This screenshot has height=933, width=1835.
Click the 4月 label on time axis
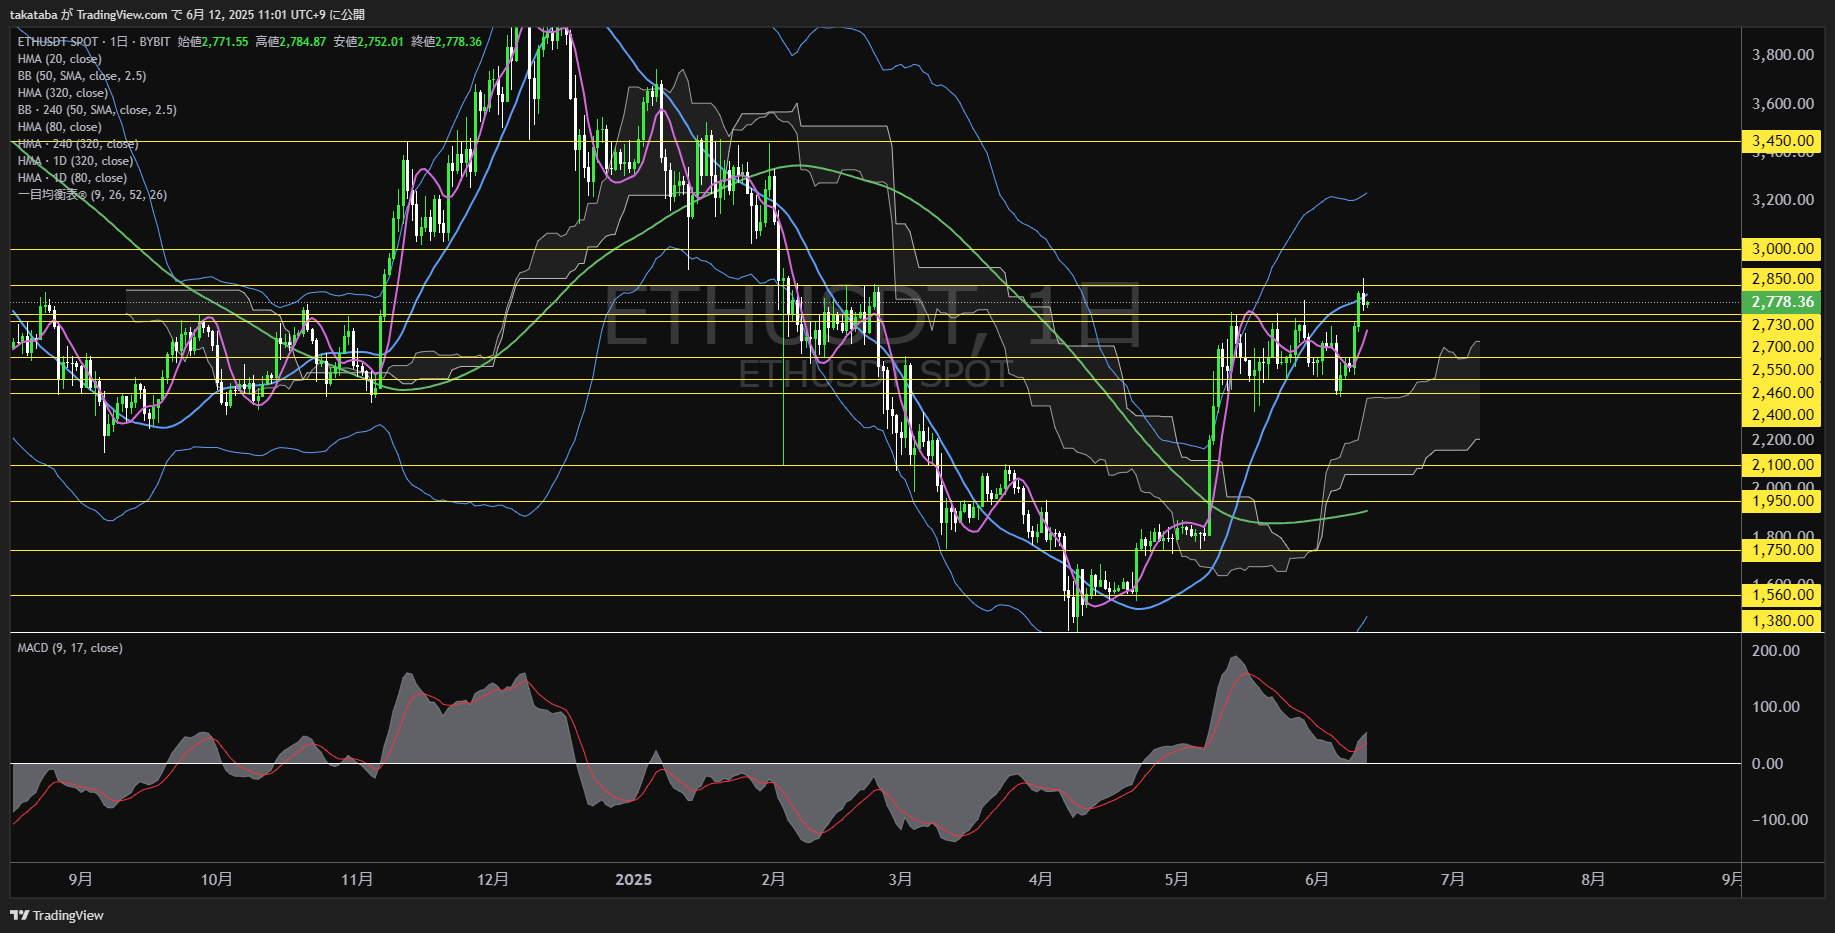[1041, 880]
